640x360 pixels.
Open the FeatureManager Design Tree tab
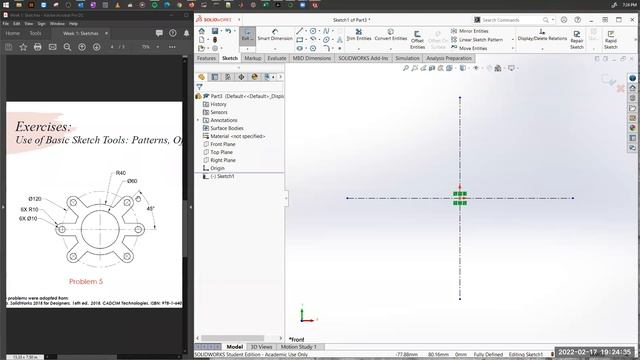click(202, 77)
